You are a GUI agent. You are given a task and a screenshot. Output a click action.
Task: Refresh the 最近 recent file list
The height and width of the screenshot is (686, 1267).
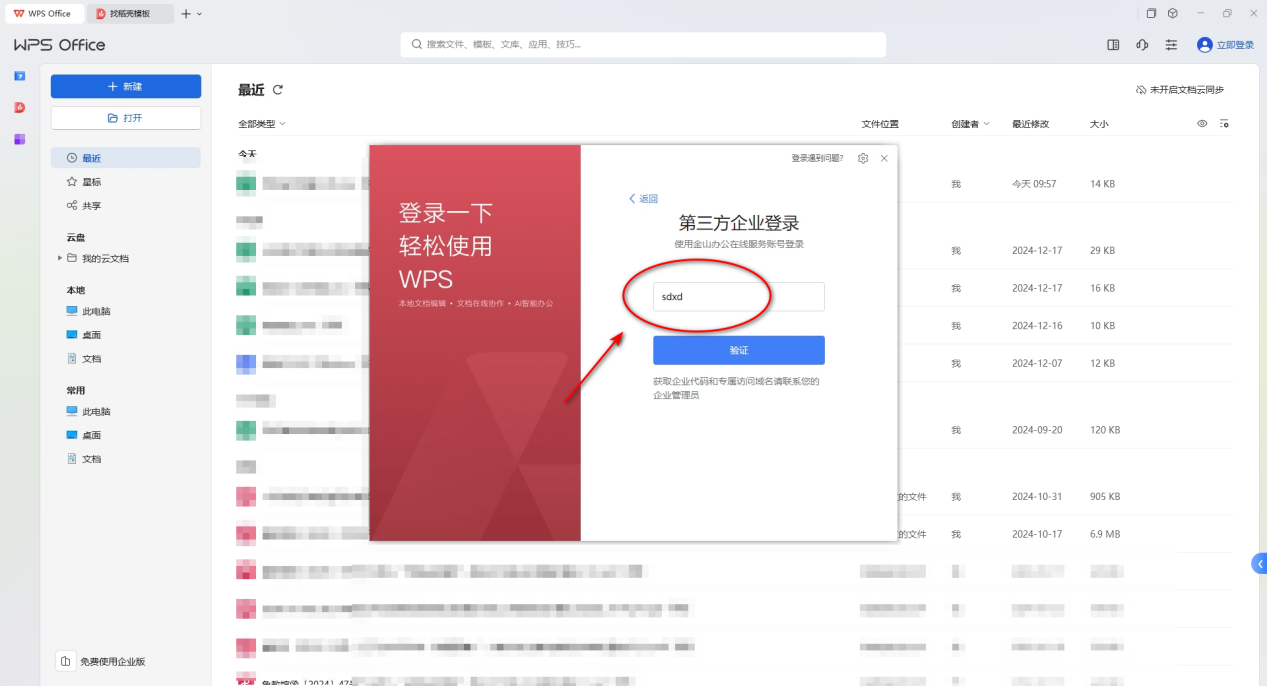pos(278,90)
